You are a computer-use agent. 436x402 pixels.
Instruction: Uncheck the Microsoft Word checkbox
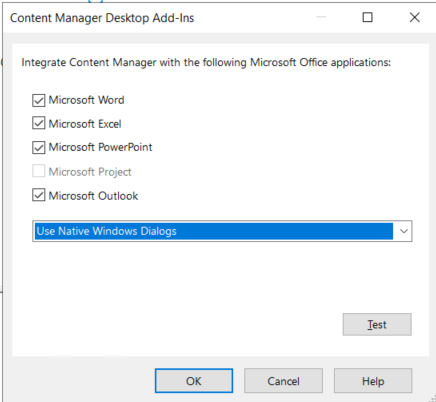click(x=39, y=100)
